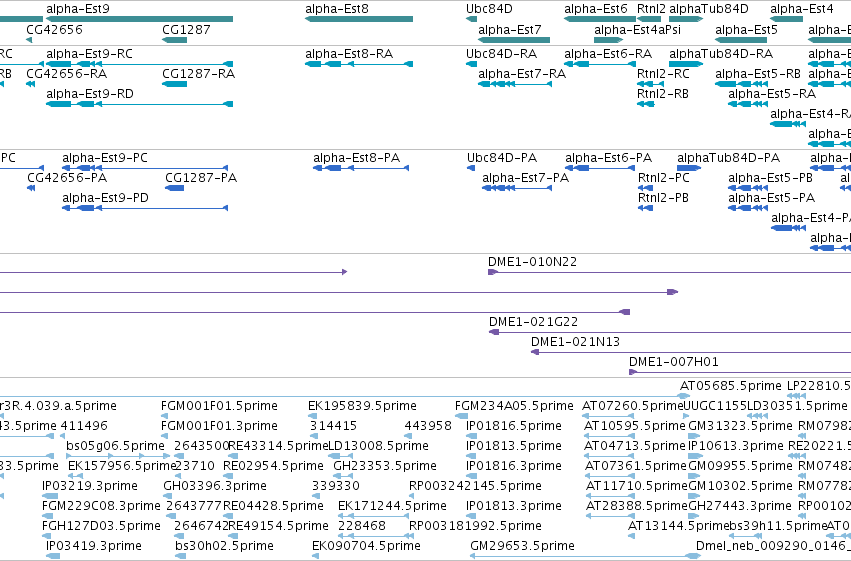Click the EK171244.5prime EST label

392,506
